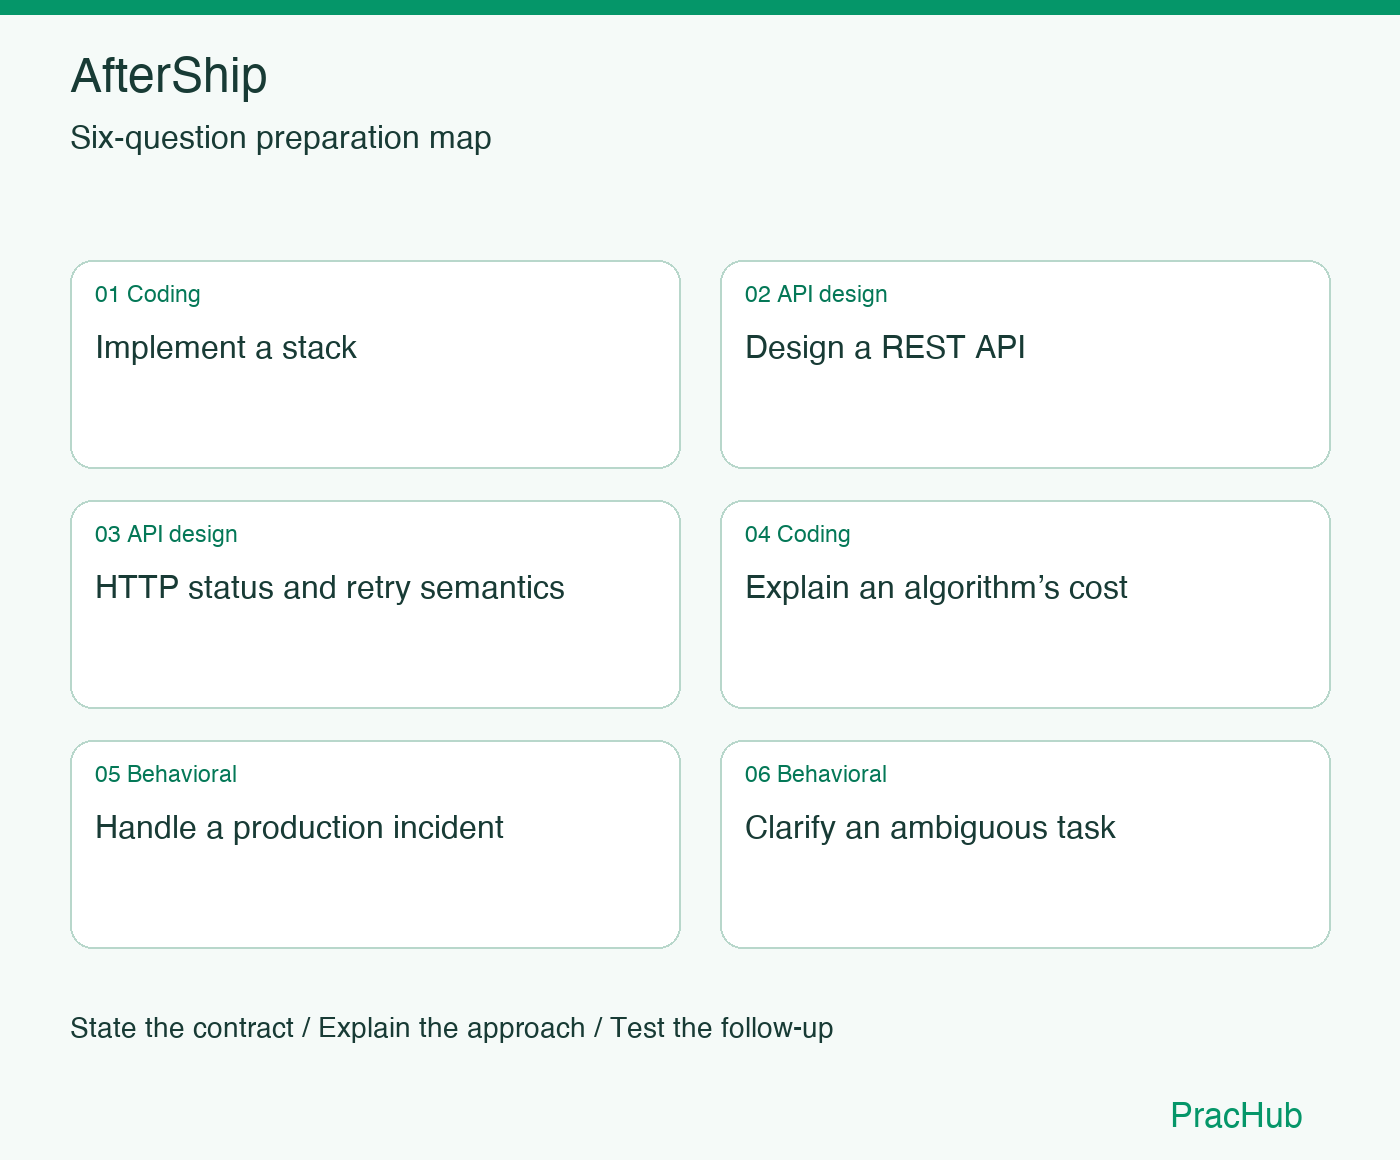Click the '03 API design' label
The width and height of the screenshot is (1400, 1160).
(x=166, y=534)
